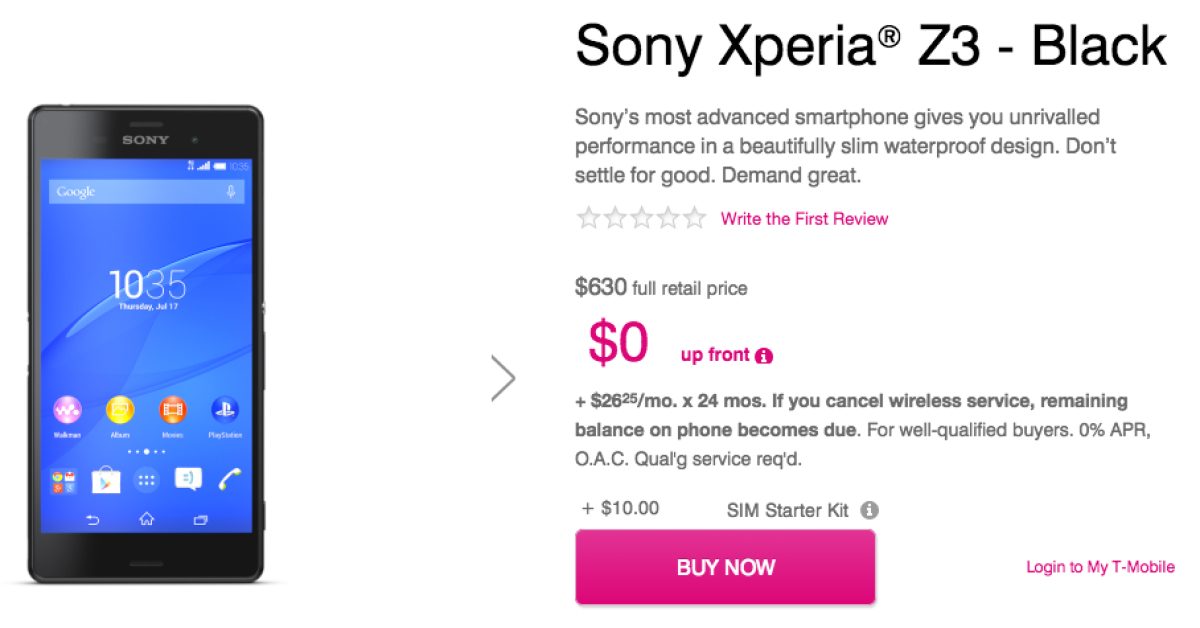Click the Android home navigation icon
1200x628 pixels.
click(146, 520)
